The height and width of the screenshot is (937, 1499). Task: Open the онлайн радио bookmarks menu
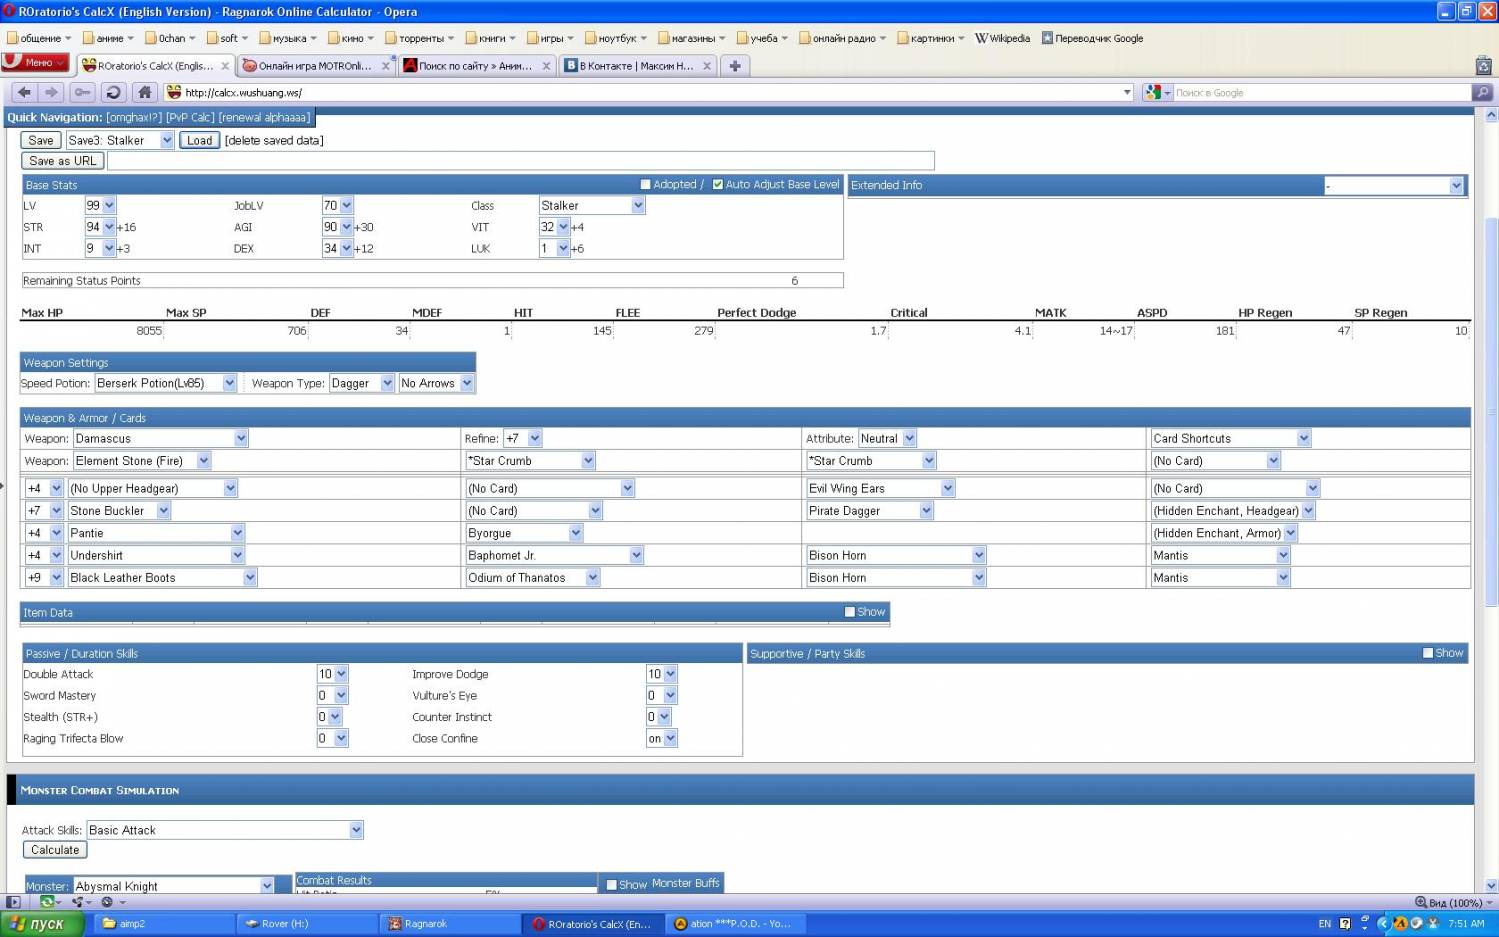pyautogui.click(x=843, y=38)
